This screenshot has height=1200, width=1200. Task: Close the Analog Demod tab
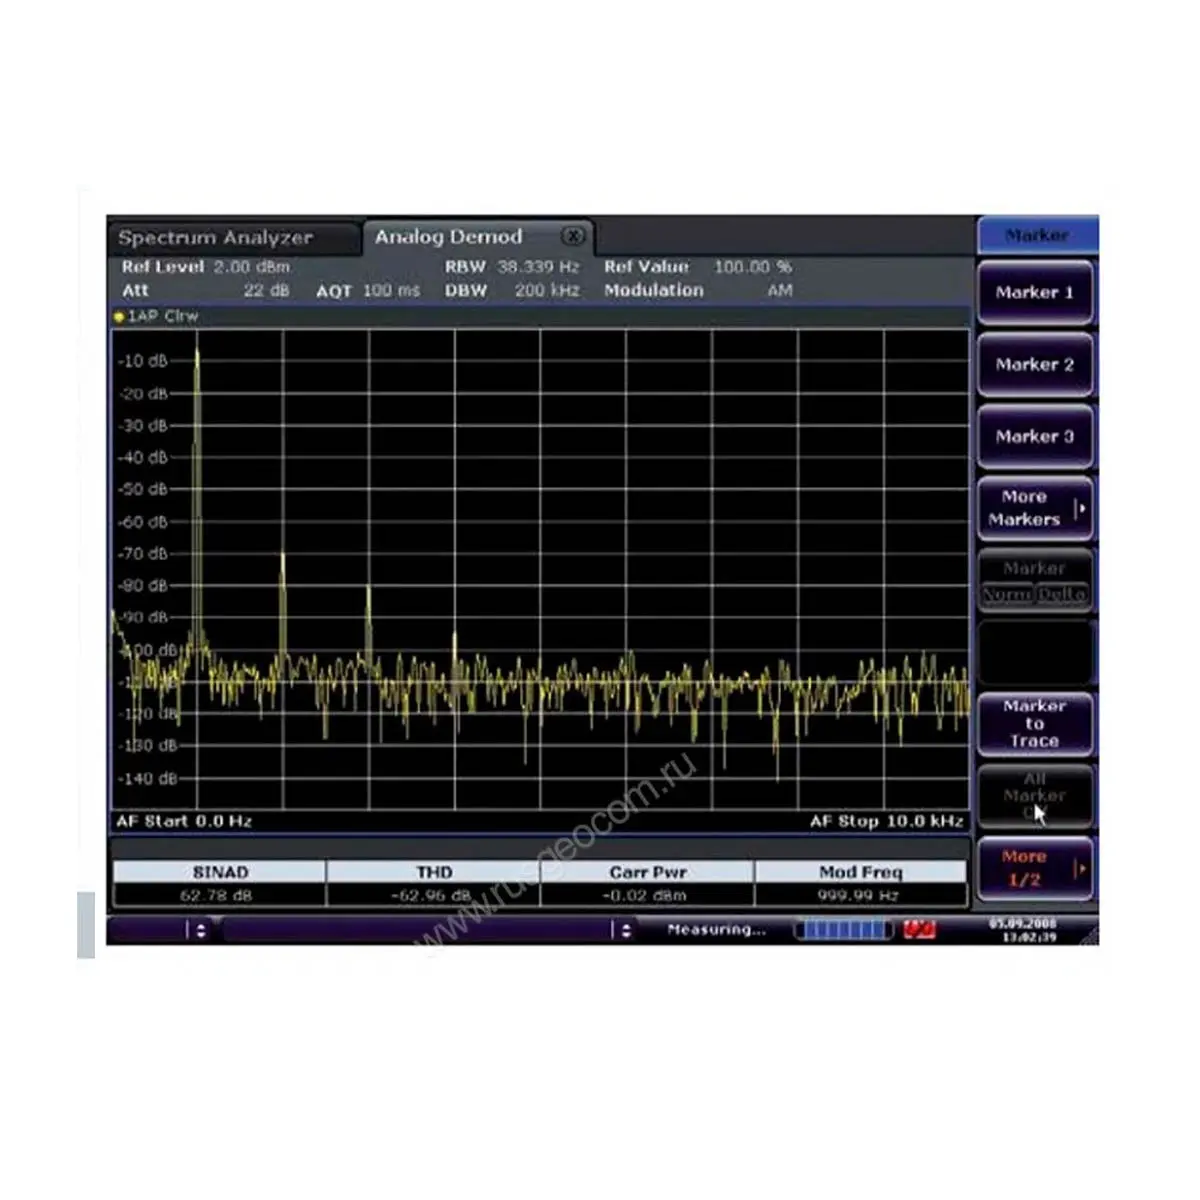(x=573, y=237)
